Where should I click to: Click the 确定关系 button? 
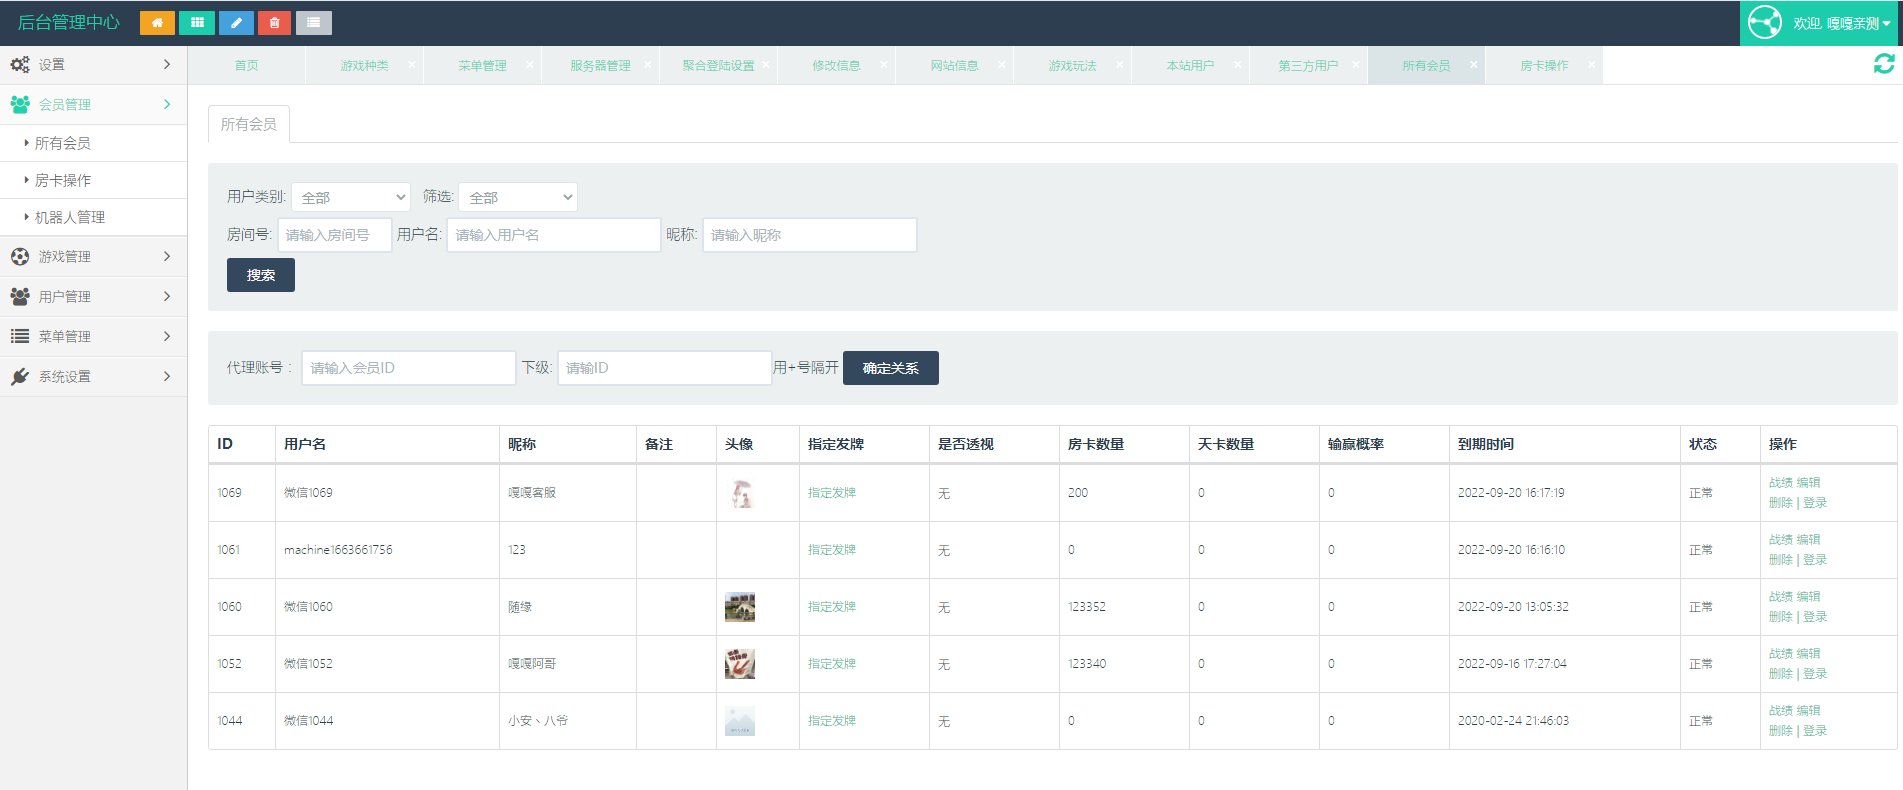(x=890, y=368)
